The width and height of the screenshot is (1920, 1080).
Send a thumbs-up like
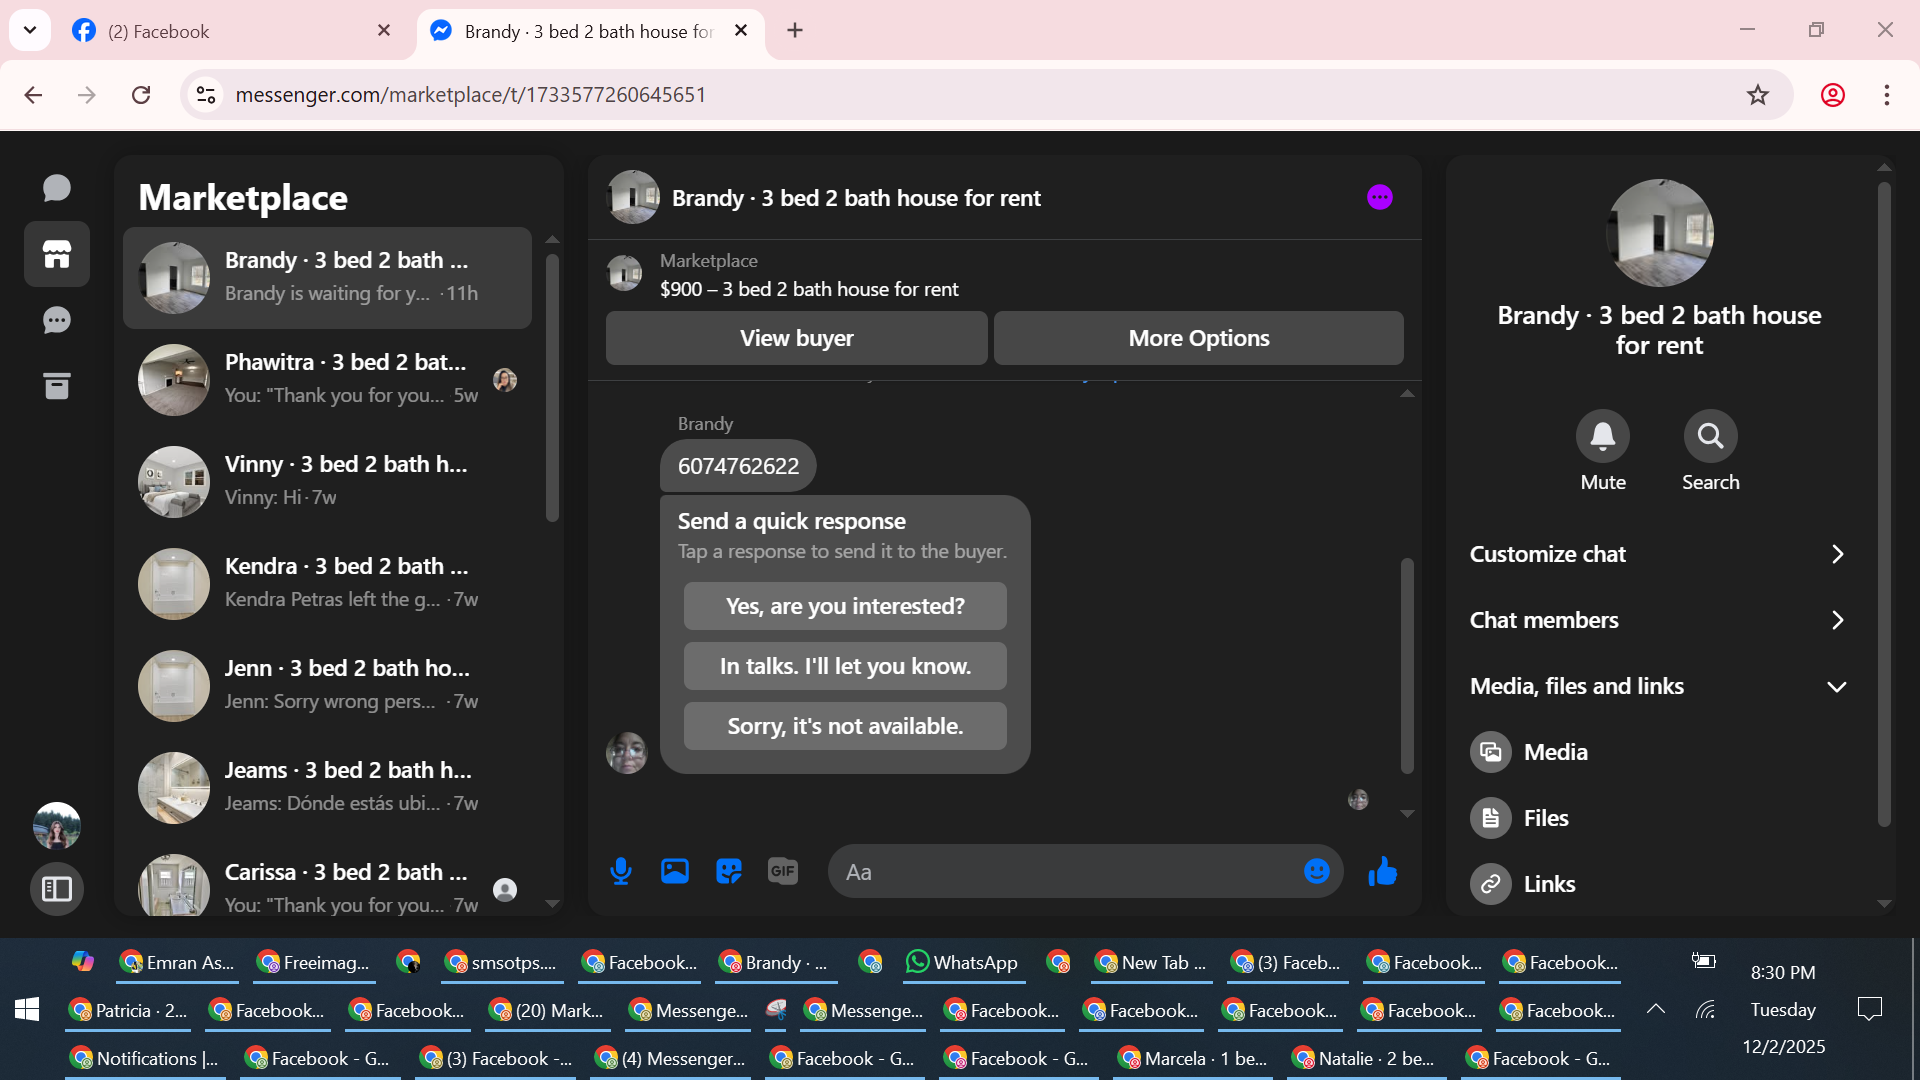[1383, 872]
